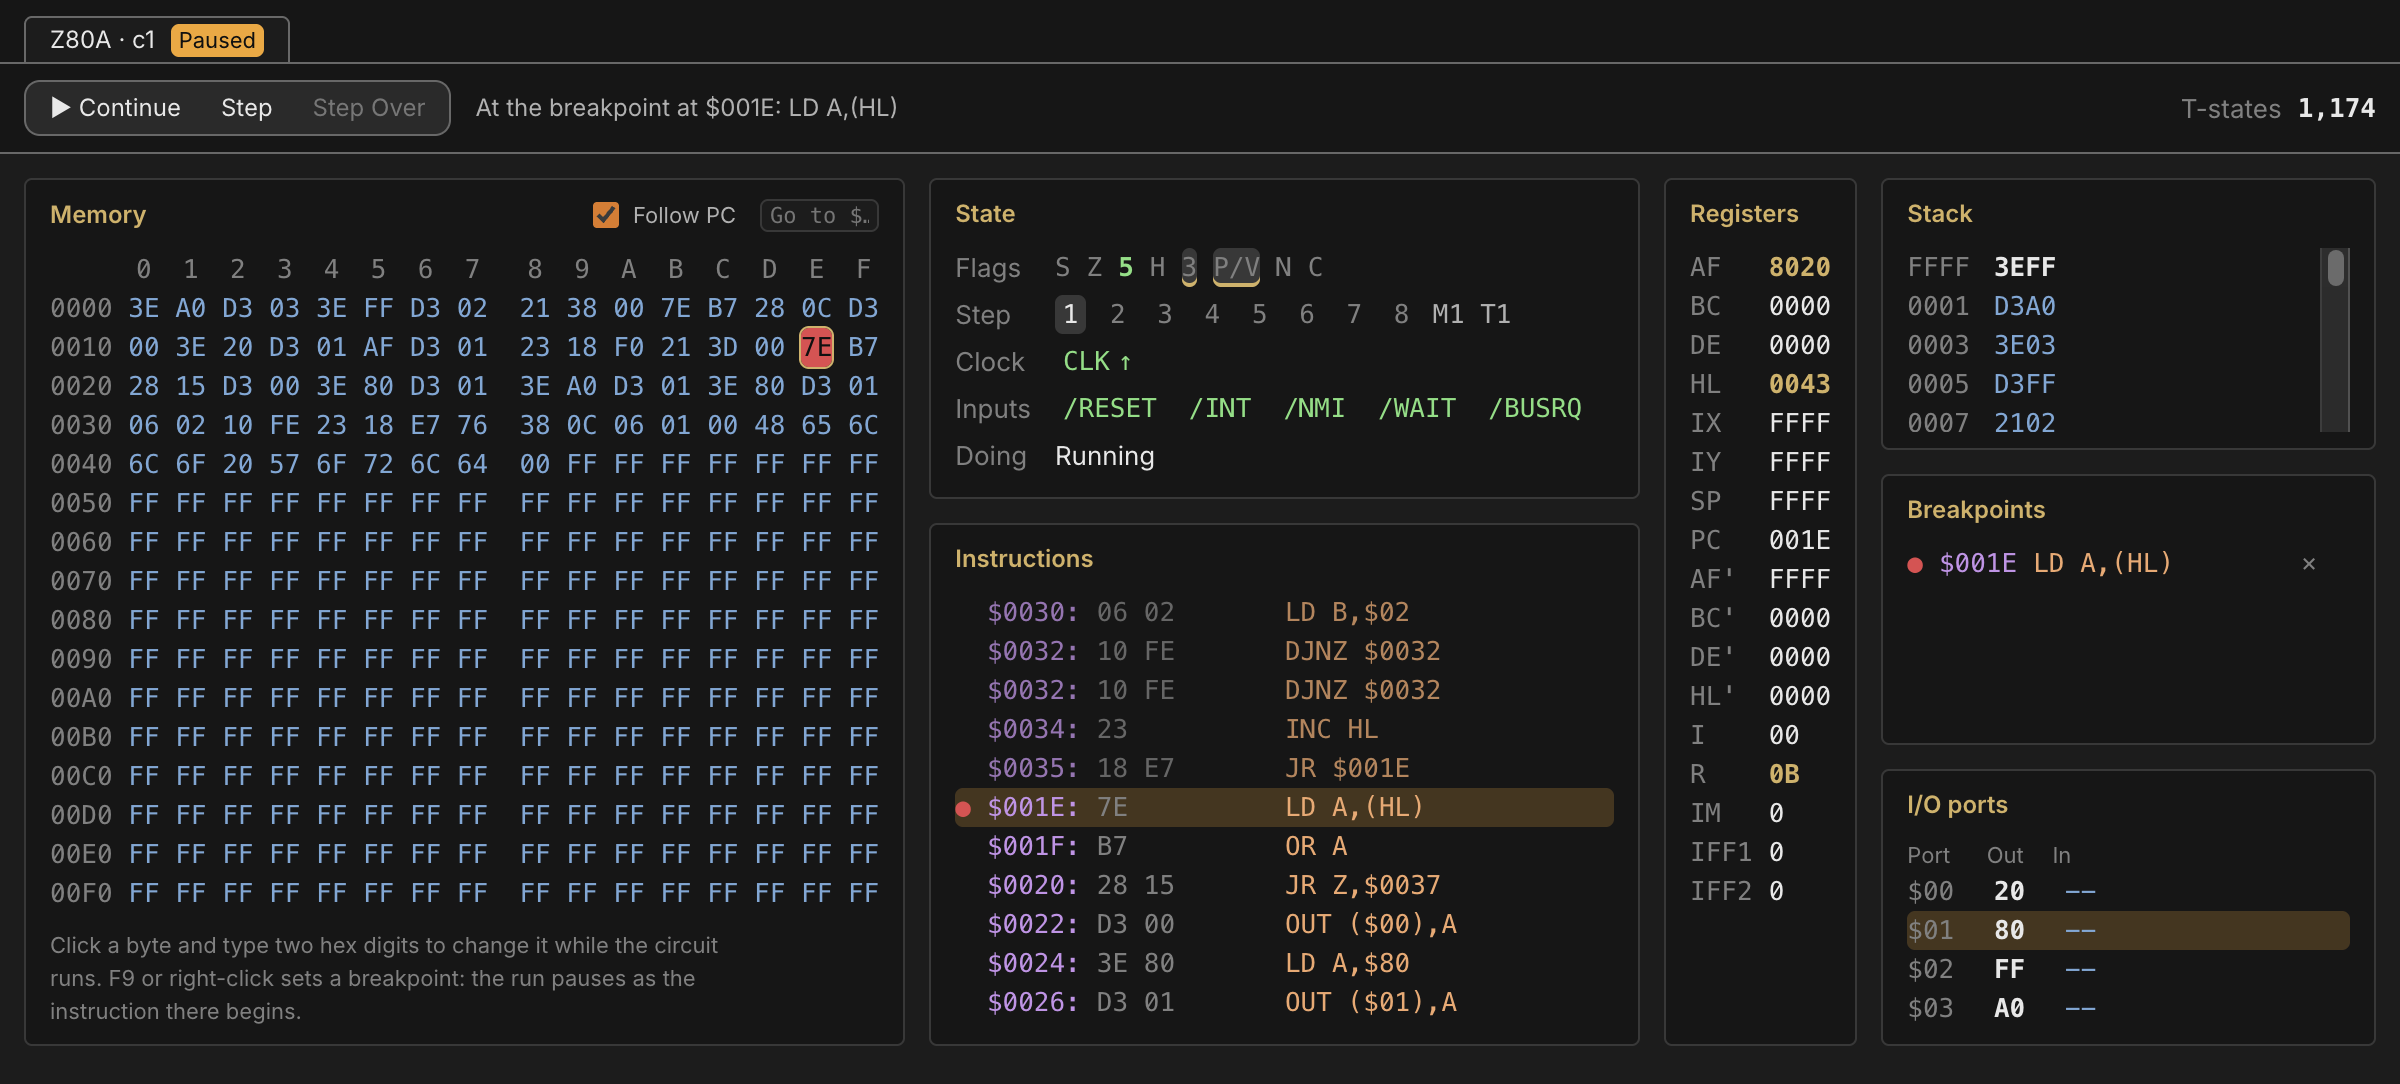
Task: Click the C flag indicator
Action: (1315, 267)
